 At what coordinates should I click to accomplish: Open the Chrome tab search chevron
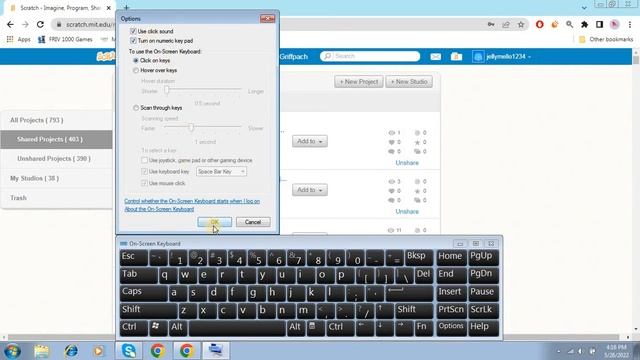point(584,7)
